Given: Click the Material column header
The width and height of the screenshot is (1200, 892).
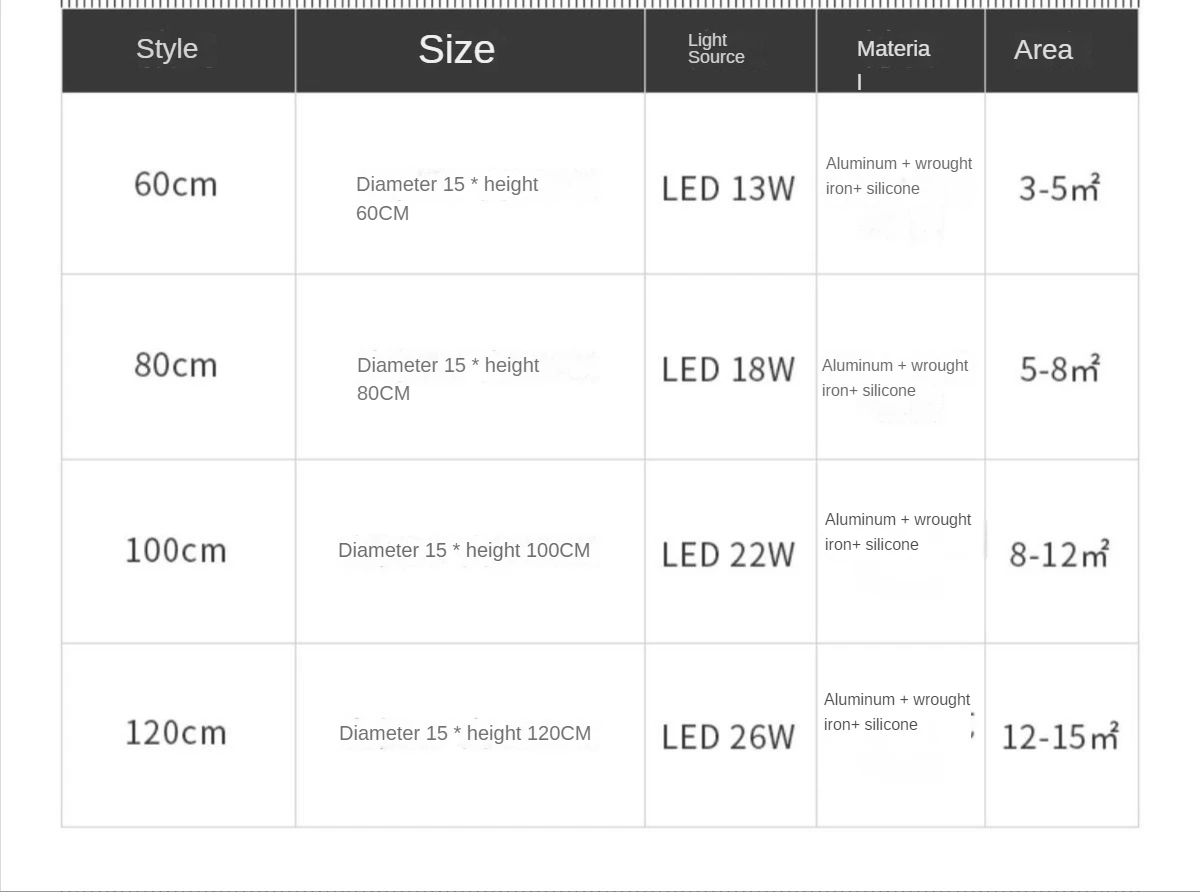Looking at the screenshot, I should pyautogui.click(x=893, y=50).
